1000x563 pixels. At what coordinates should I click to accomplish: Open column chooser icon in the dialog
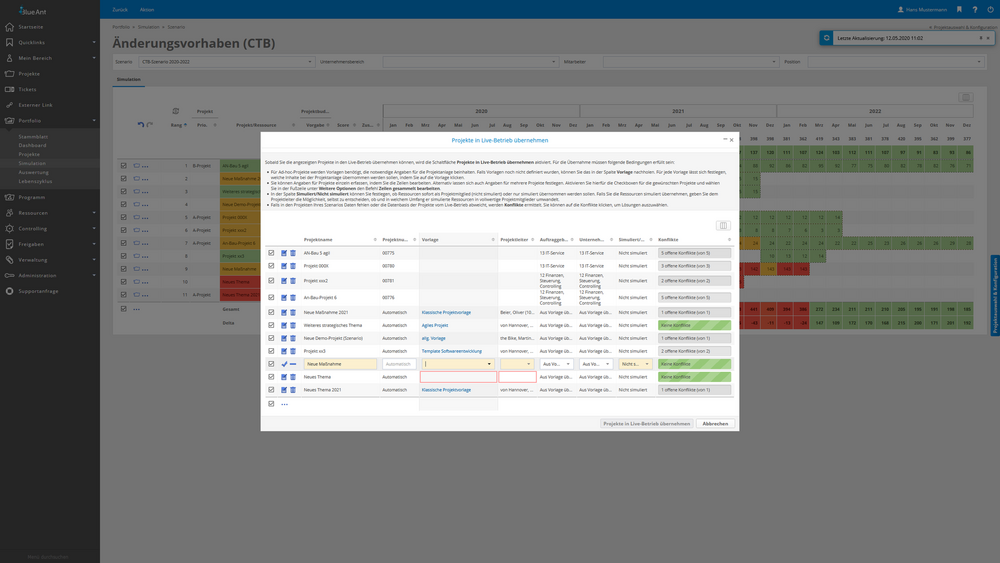click(x=723, y=226)
